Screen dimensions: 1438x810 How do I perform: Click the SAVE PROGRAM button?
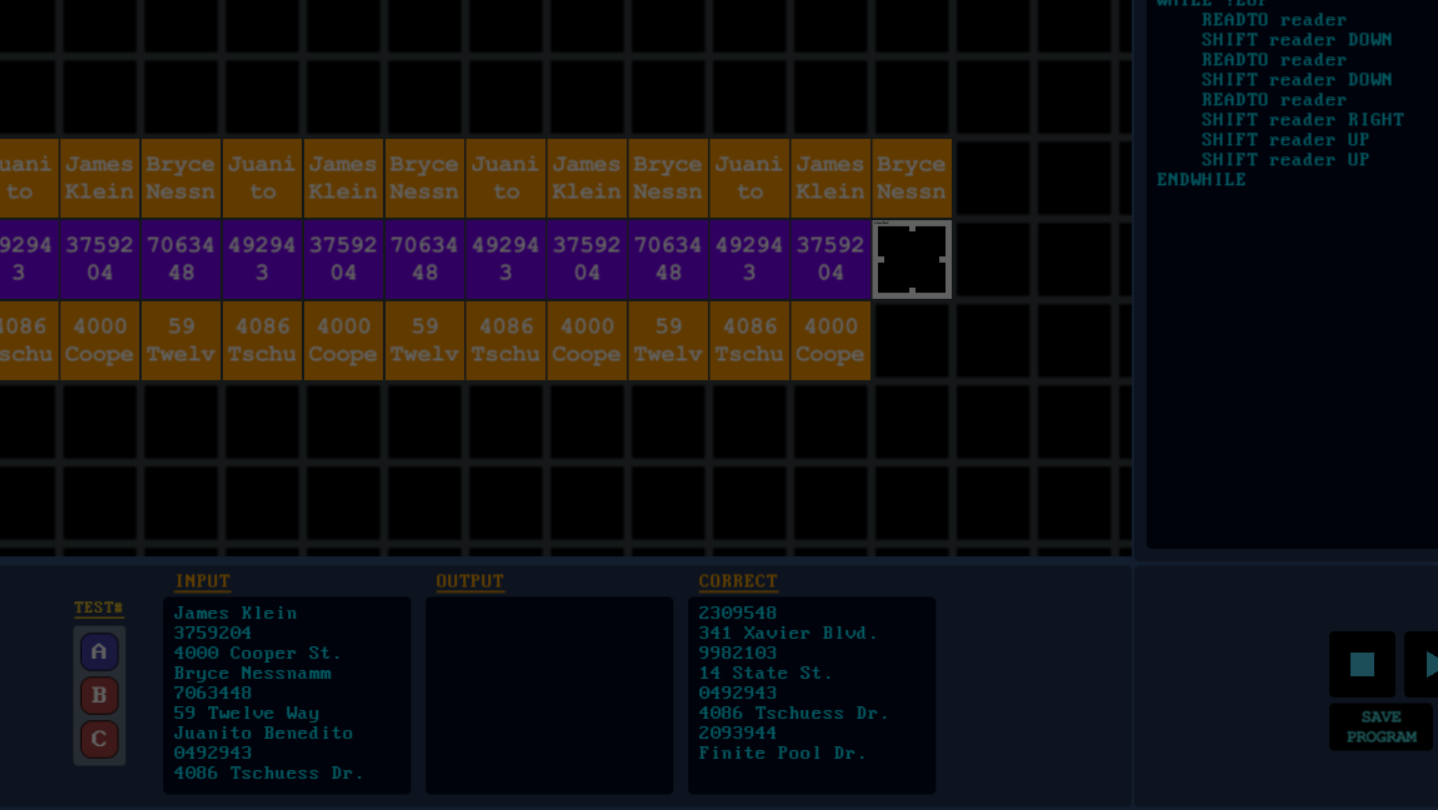pos(1380,727)
